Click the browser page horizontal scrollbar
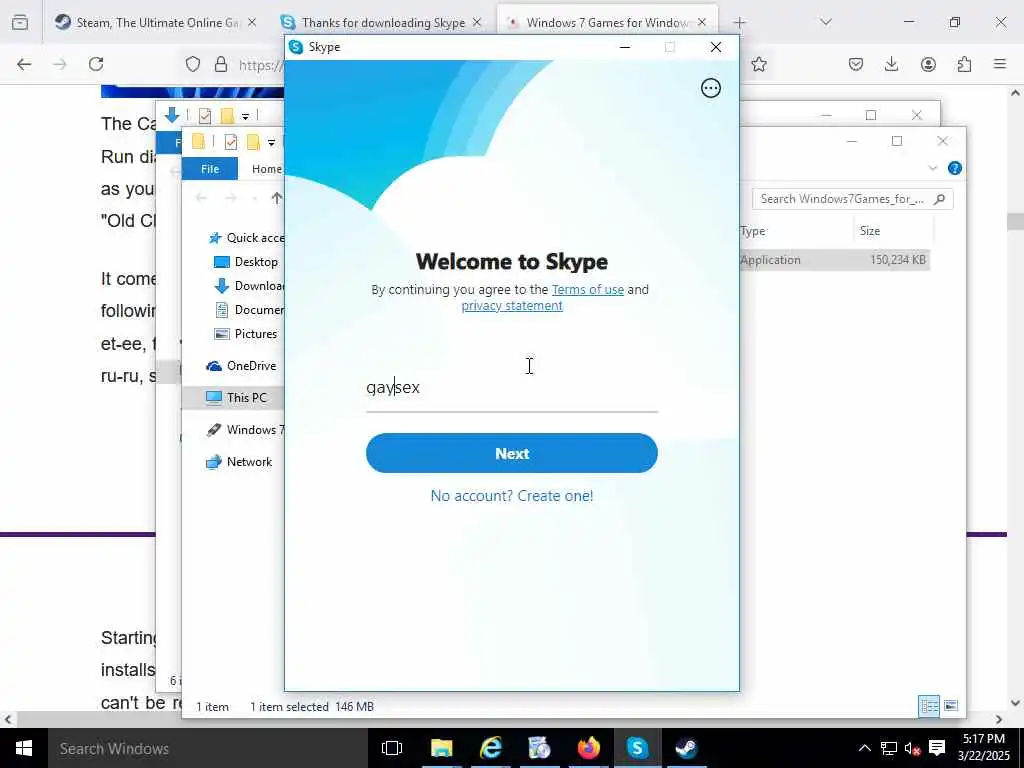The image size is (1024, 768). tap(503, 719)
